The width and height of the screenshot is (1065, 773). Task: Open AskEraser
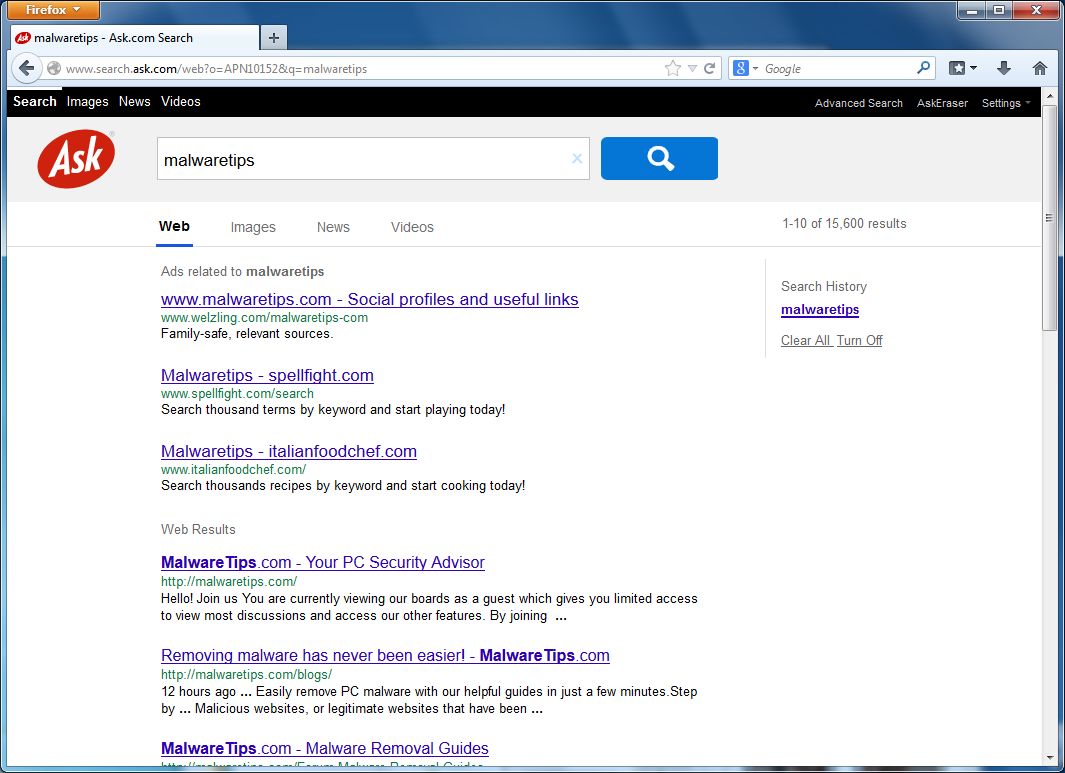942,103
